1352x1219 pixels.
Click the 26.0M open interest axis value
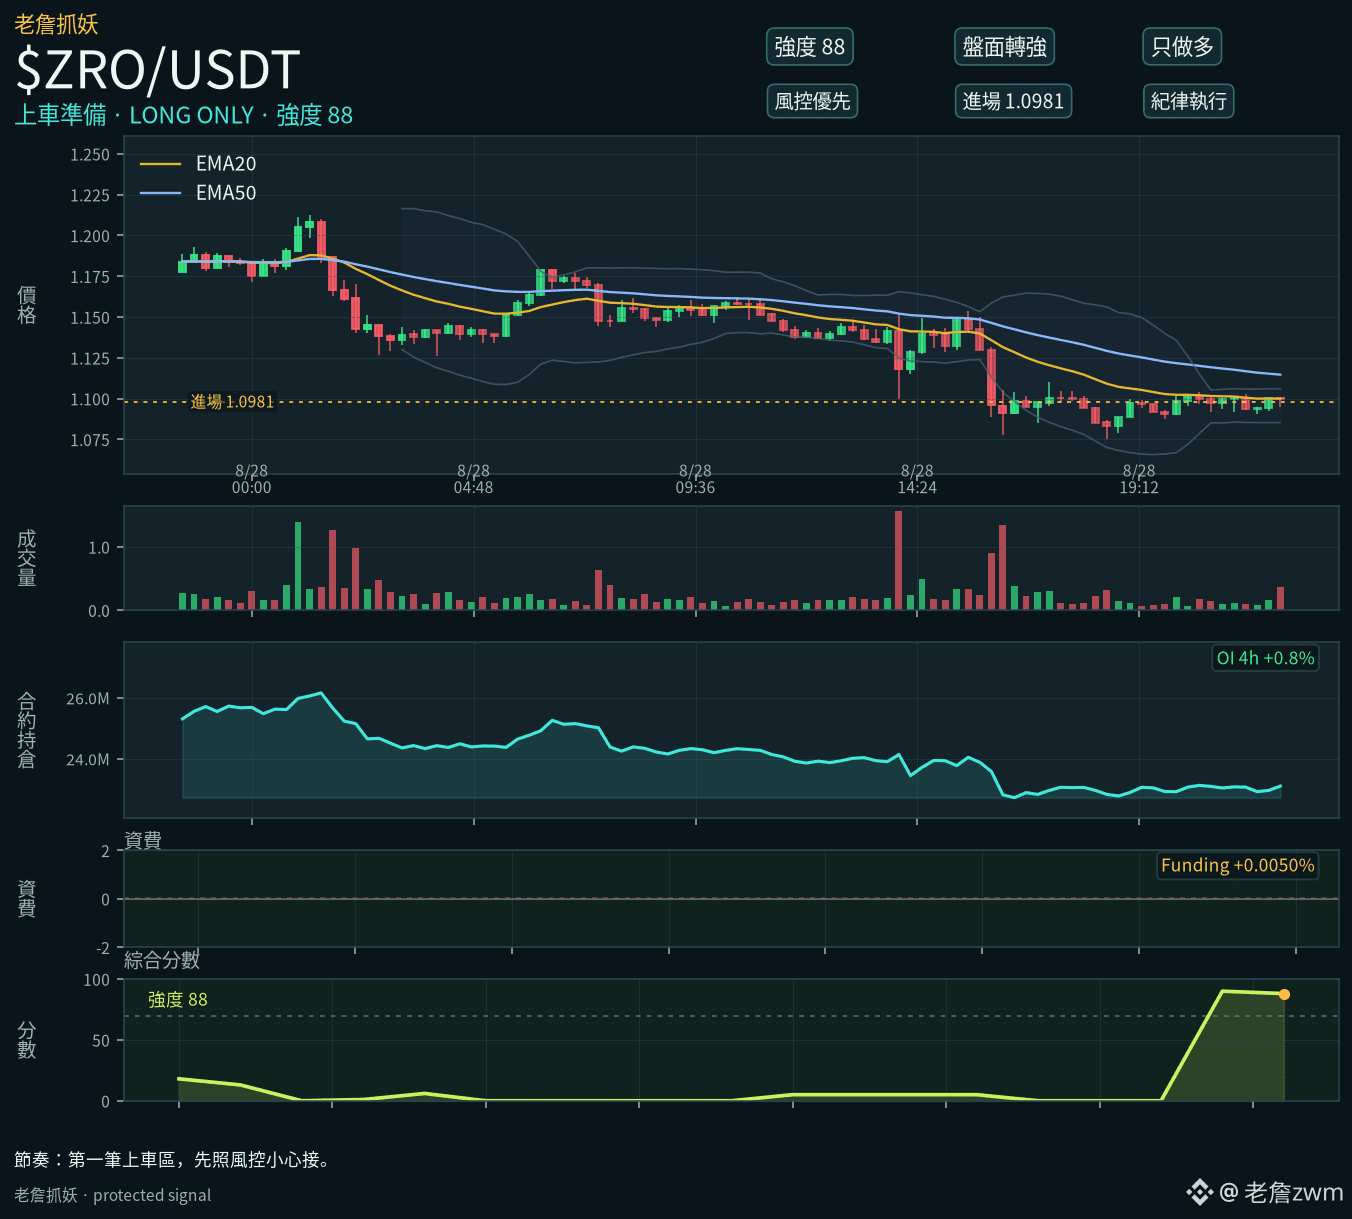pos(88,699)
